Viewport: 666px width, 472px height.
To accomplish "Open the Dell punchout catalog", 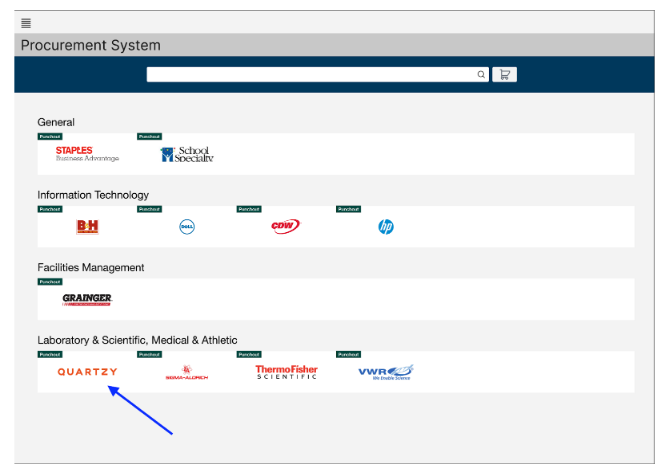I will pos(187,226).
